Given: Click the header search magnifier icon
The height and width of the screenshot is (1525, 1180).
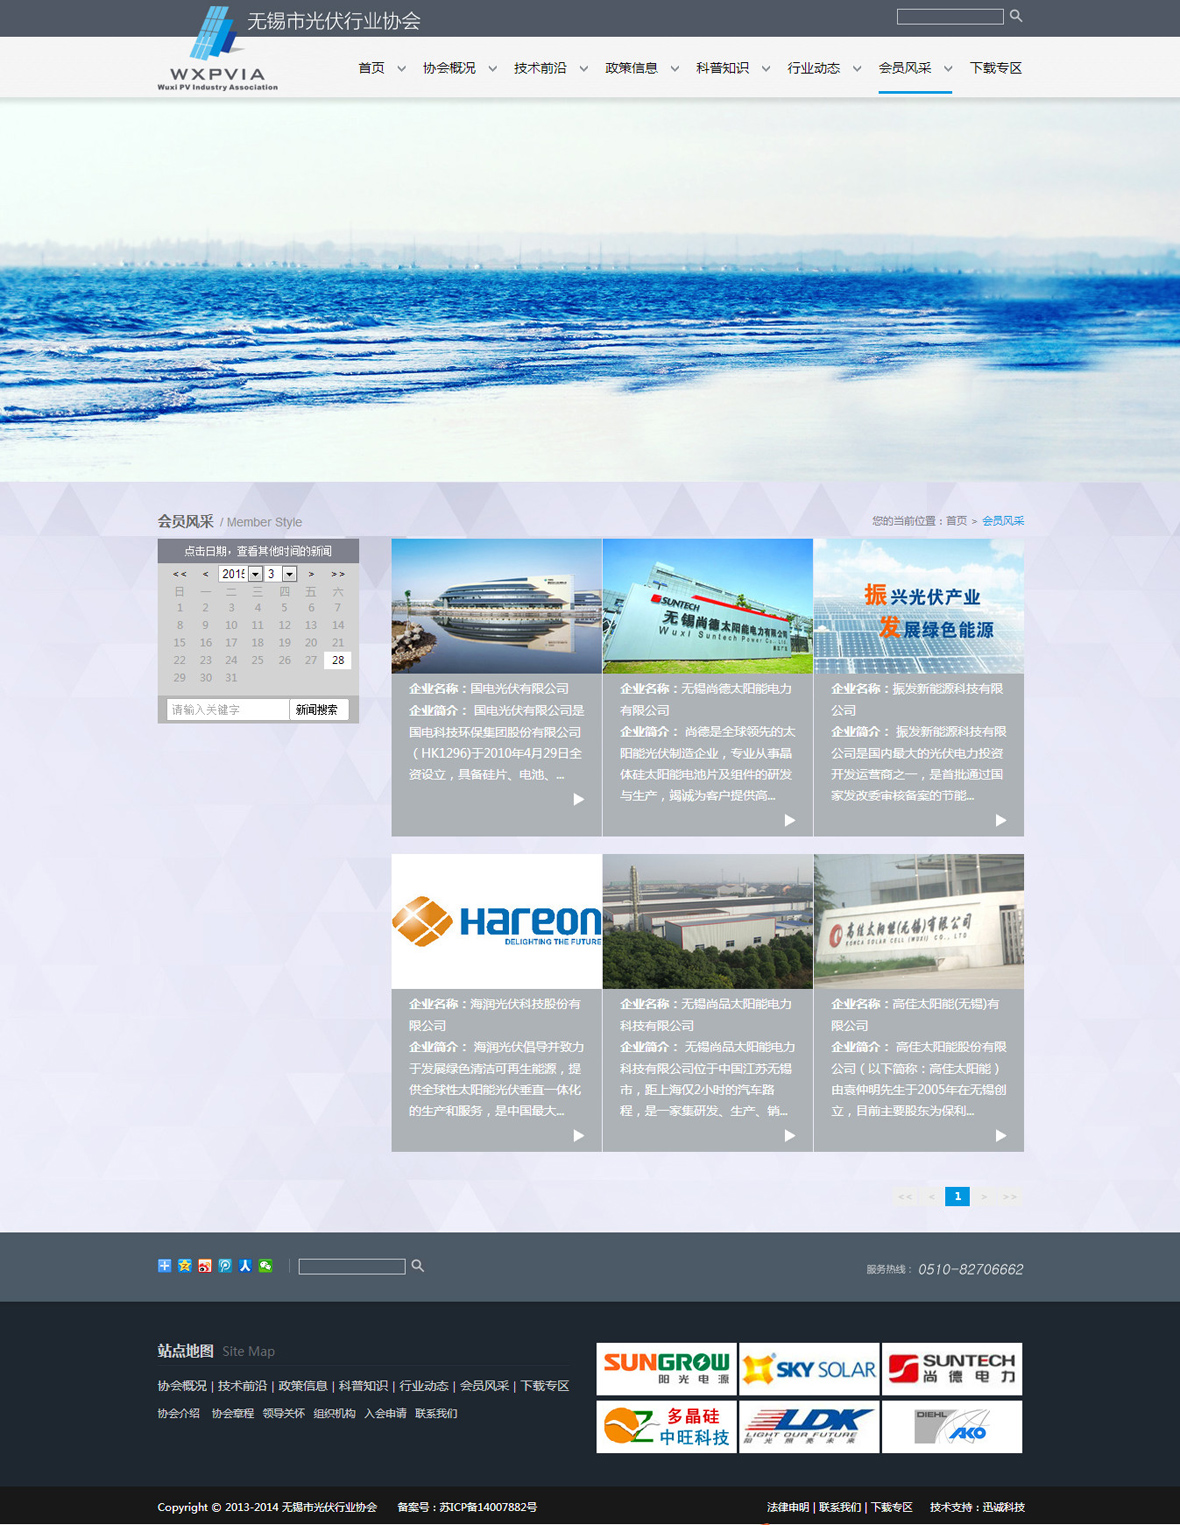Looking at the screenshot, I should click(x=1016, y=16).
